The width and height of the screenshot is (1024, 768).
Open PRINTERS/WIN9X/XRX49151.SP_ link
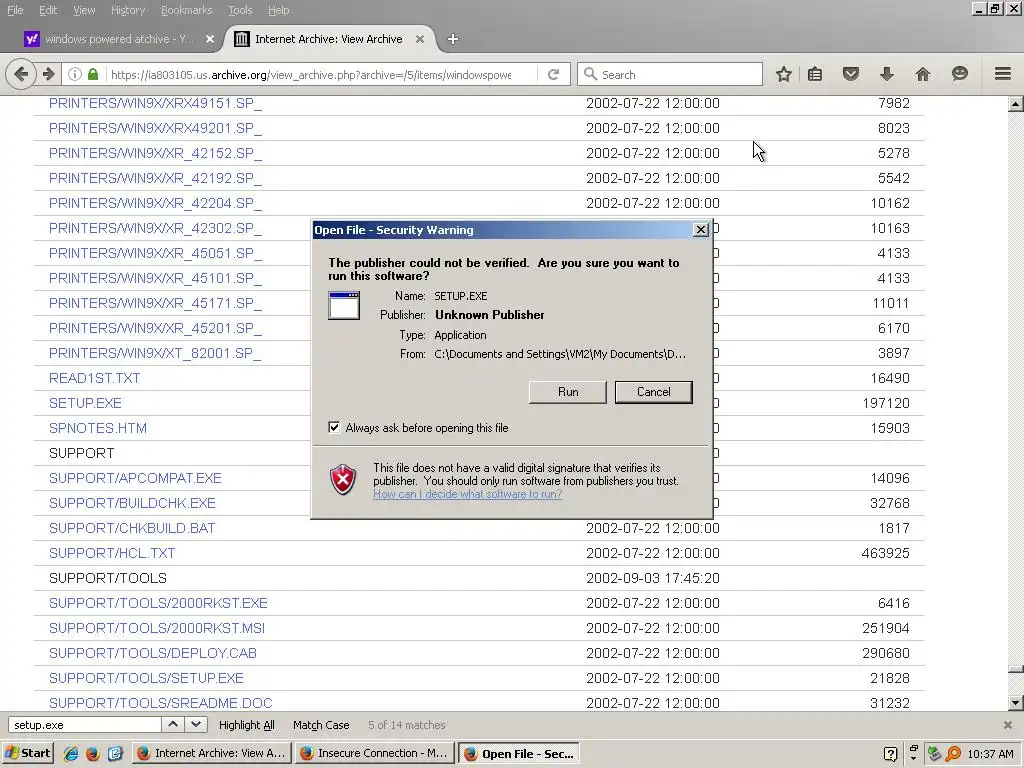coord(155,103)
